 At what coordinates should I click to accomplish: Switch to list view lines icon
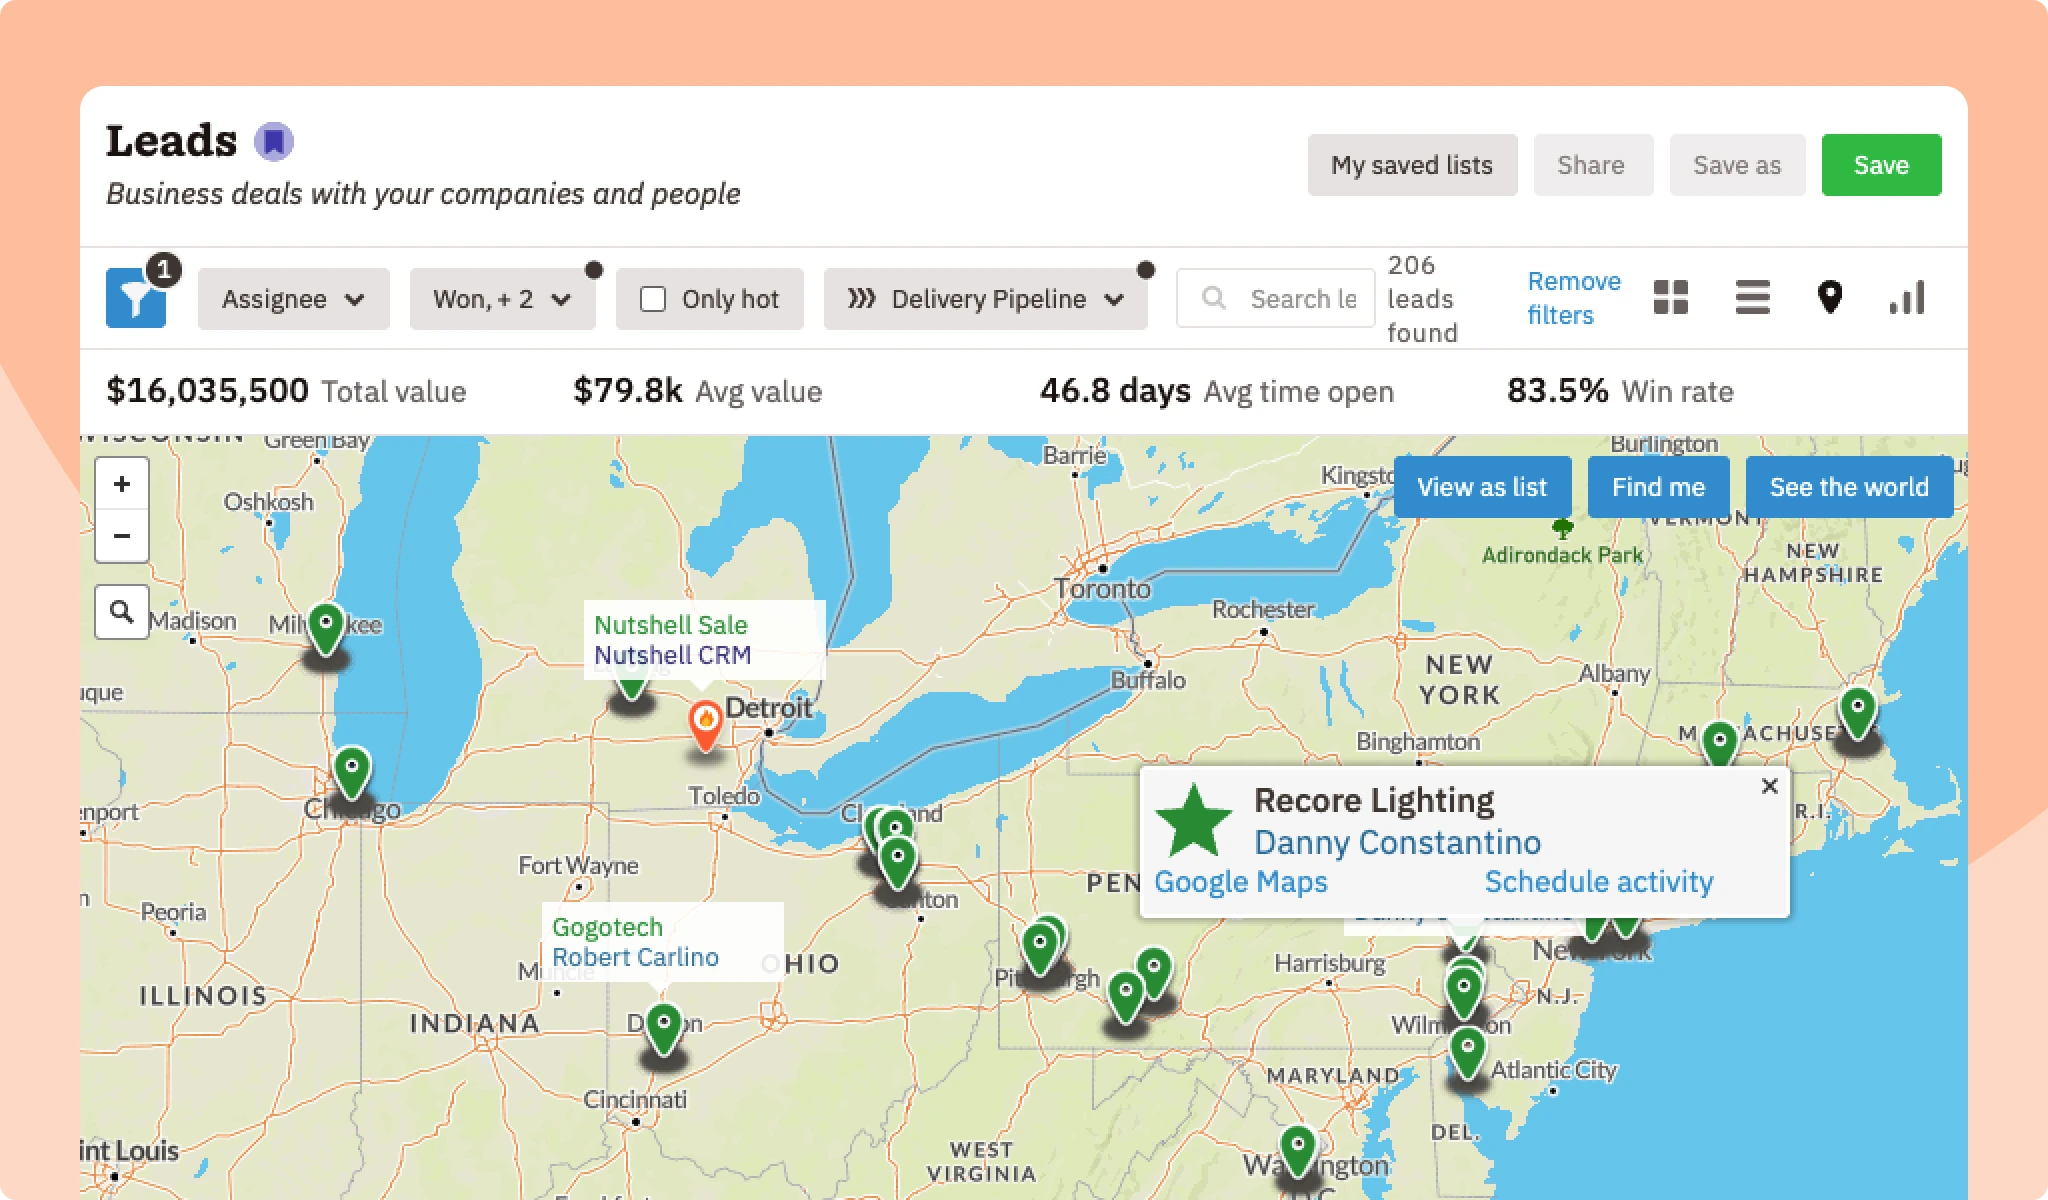pyautogui.click(x=1752, y=298)
